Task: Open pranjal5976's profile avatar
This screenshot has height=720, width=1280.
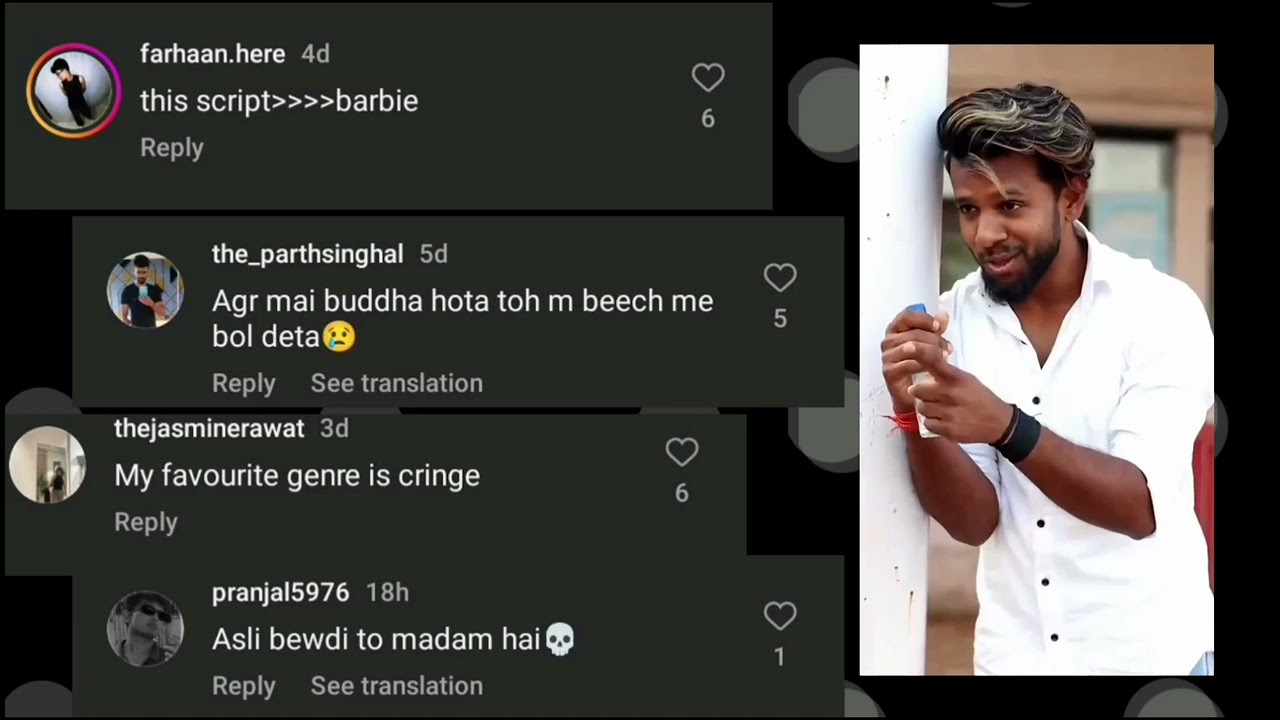Action: click(x=145, y=628)
